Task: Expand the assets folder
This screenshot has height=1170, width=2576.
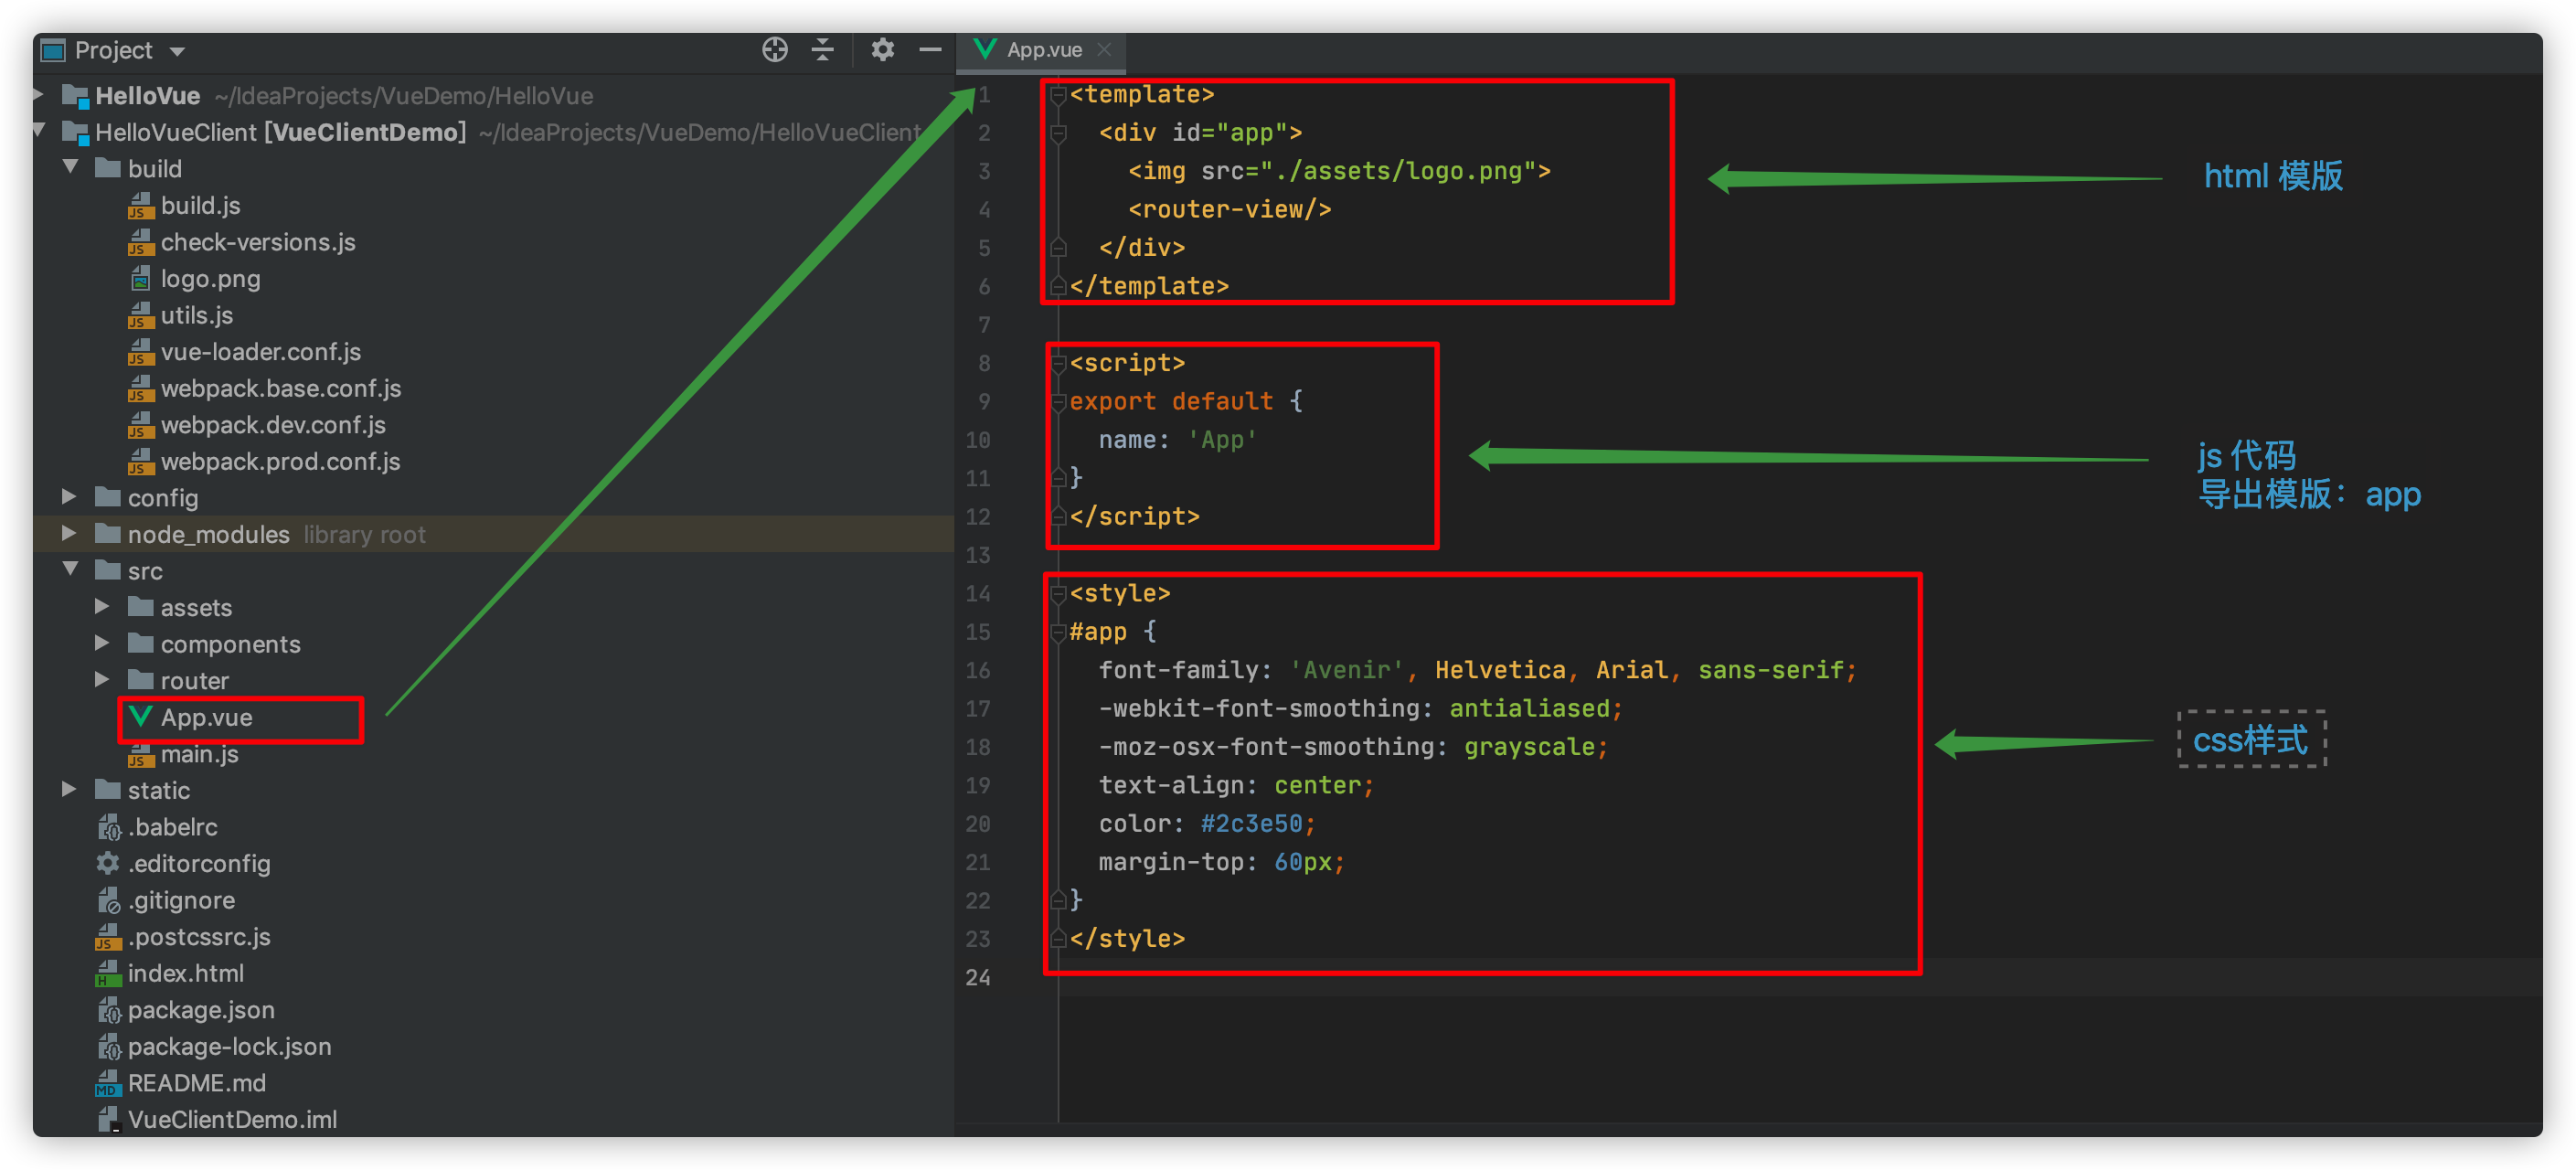Action: point(102,606)
